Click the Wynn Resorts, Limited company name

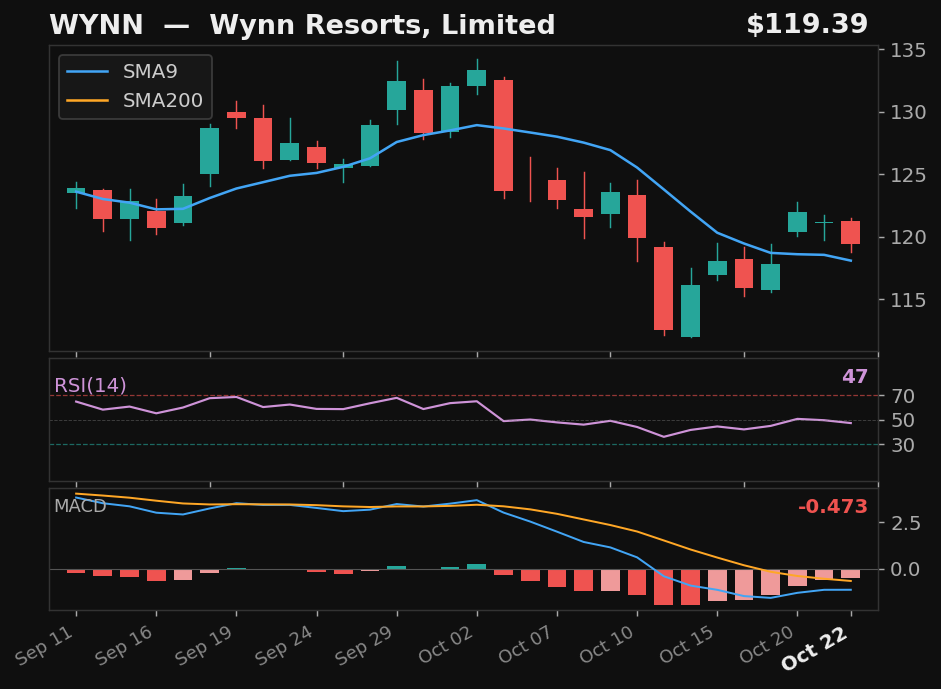click(382, 26)
